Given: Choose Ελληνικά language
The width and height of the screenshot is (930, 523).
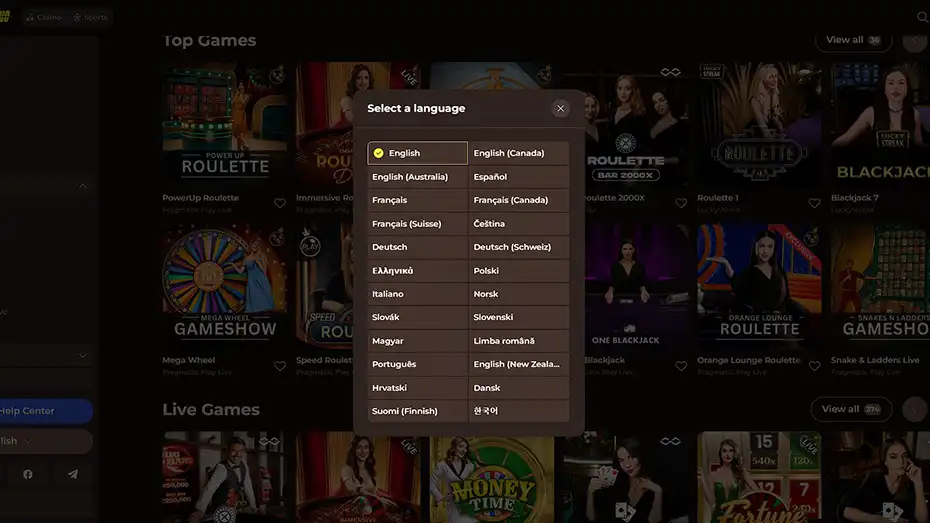Looking at the screenshot, I should click(x=418, y=270).
